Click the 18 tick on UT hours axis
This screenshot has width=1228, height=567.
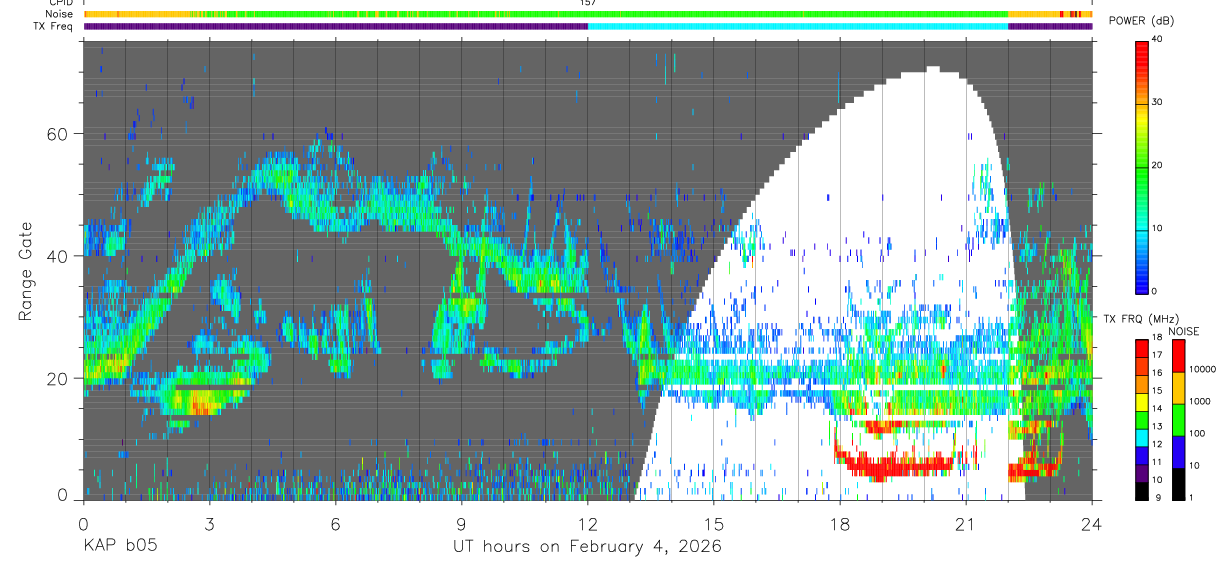(x=840, y=524)
